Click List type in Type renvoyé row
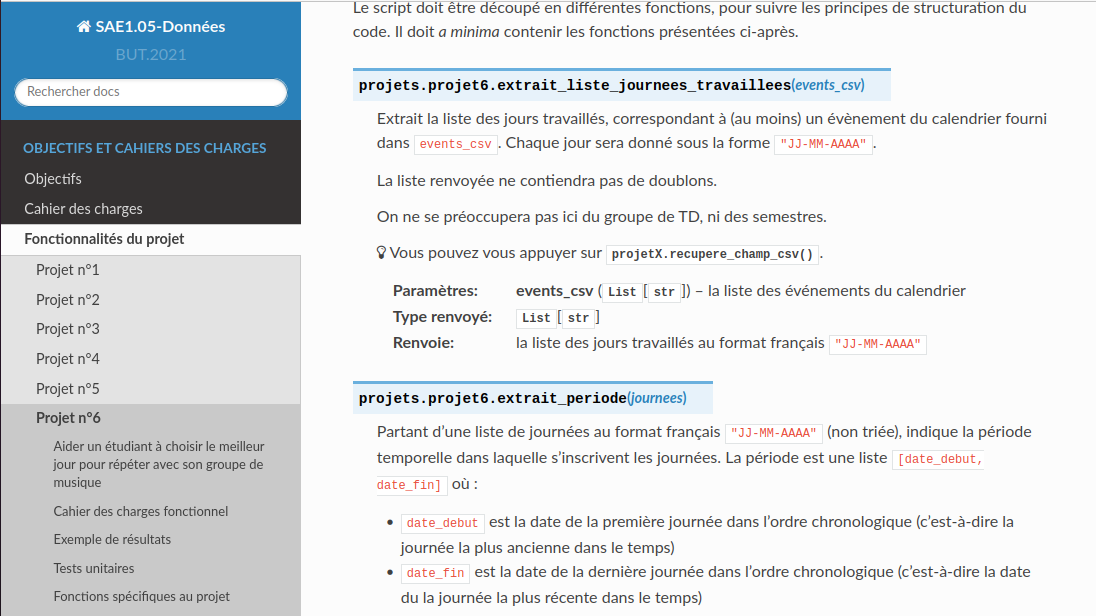The width and height of the screenshot is (1096, 616). [536, 318]
